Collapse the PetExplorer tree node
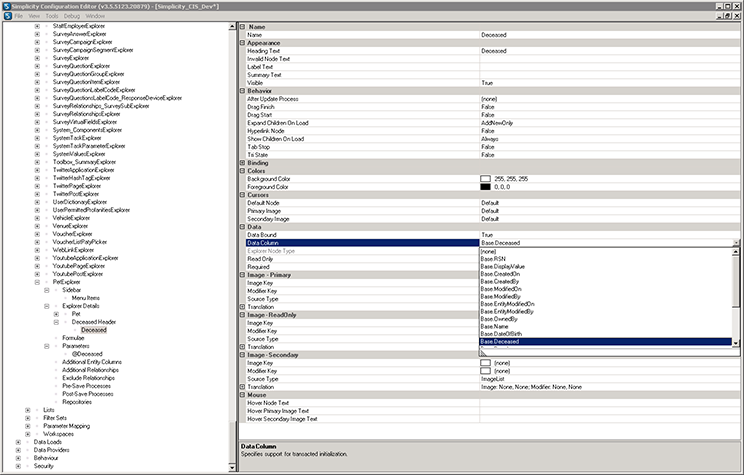 37,281
